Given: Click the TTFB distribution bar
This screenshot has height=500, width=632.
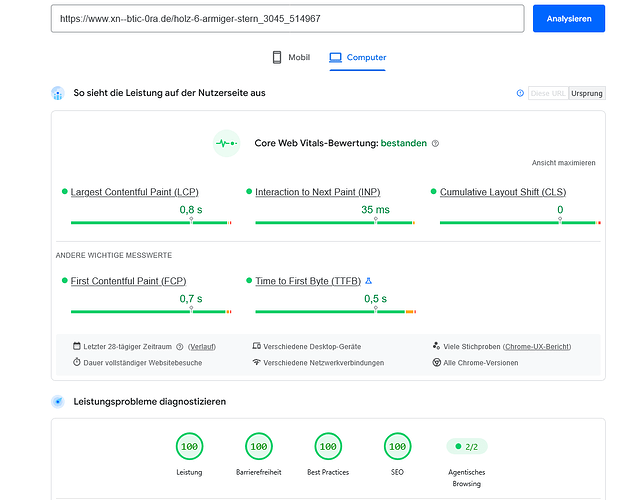Looking at the screenshot, I should (x=335, y=311).
